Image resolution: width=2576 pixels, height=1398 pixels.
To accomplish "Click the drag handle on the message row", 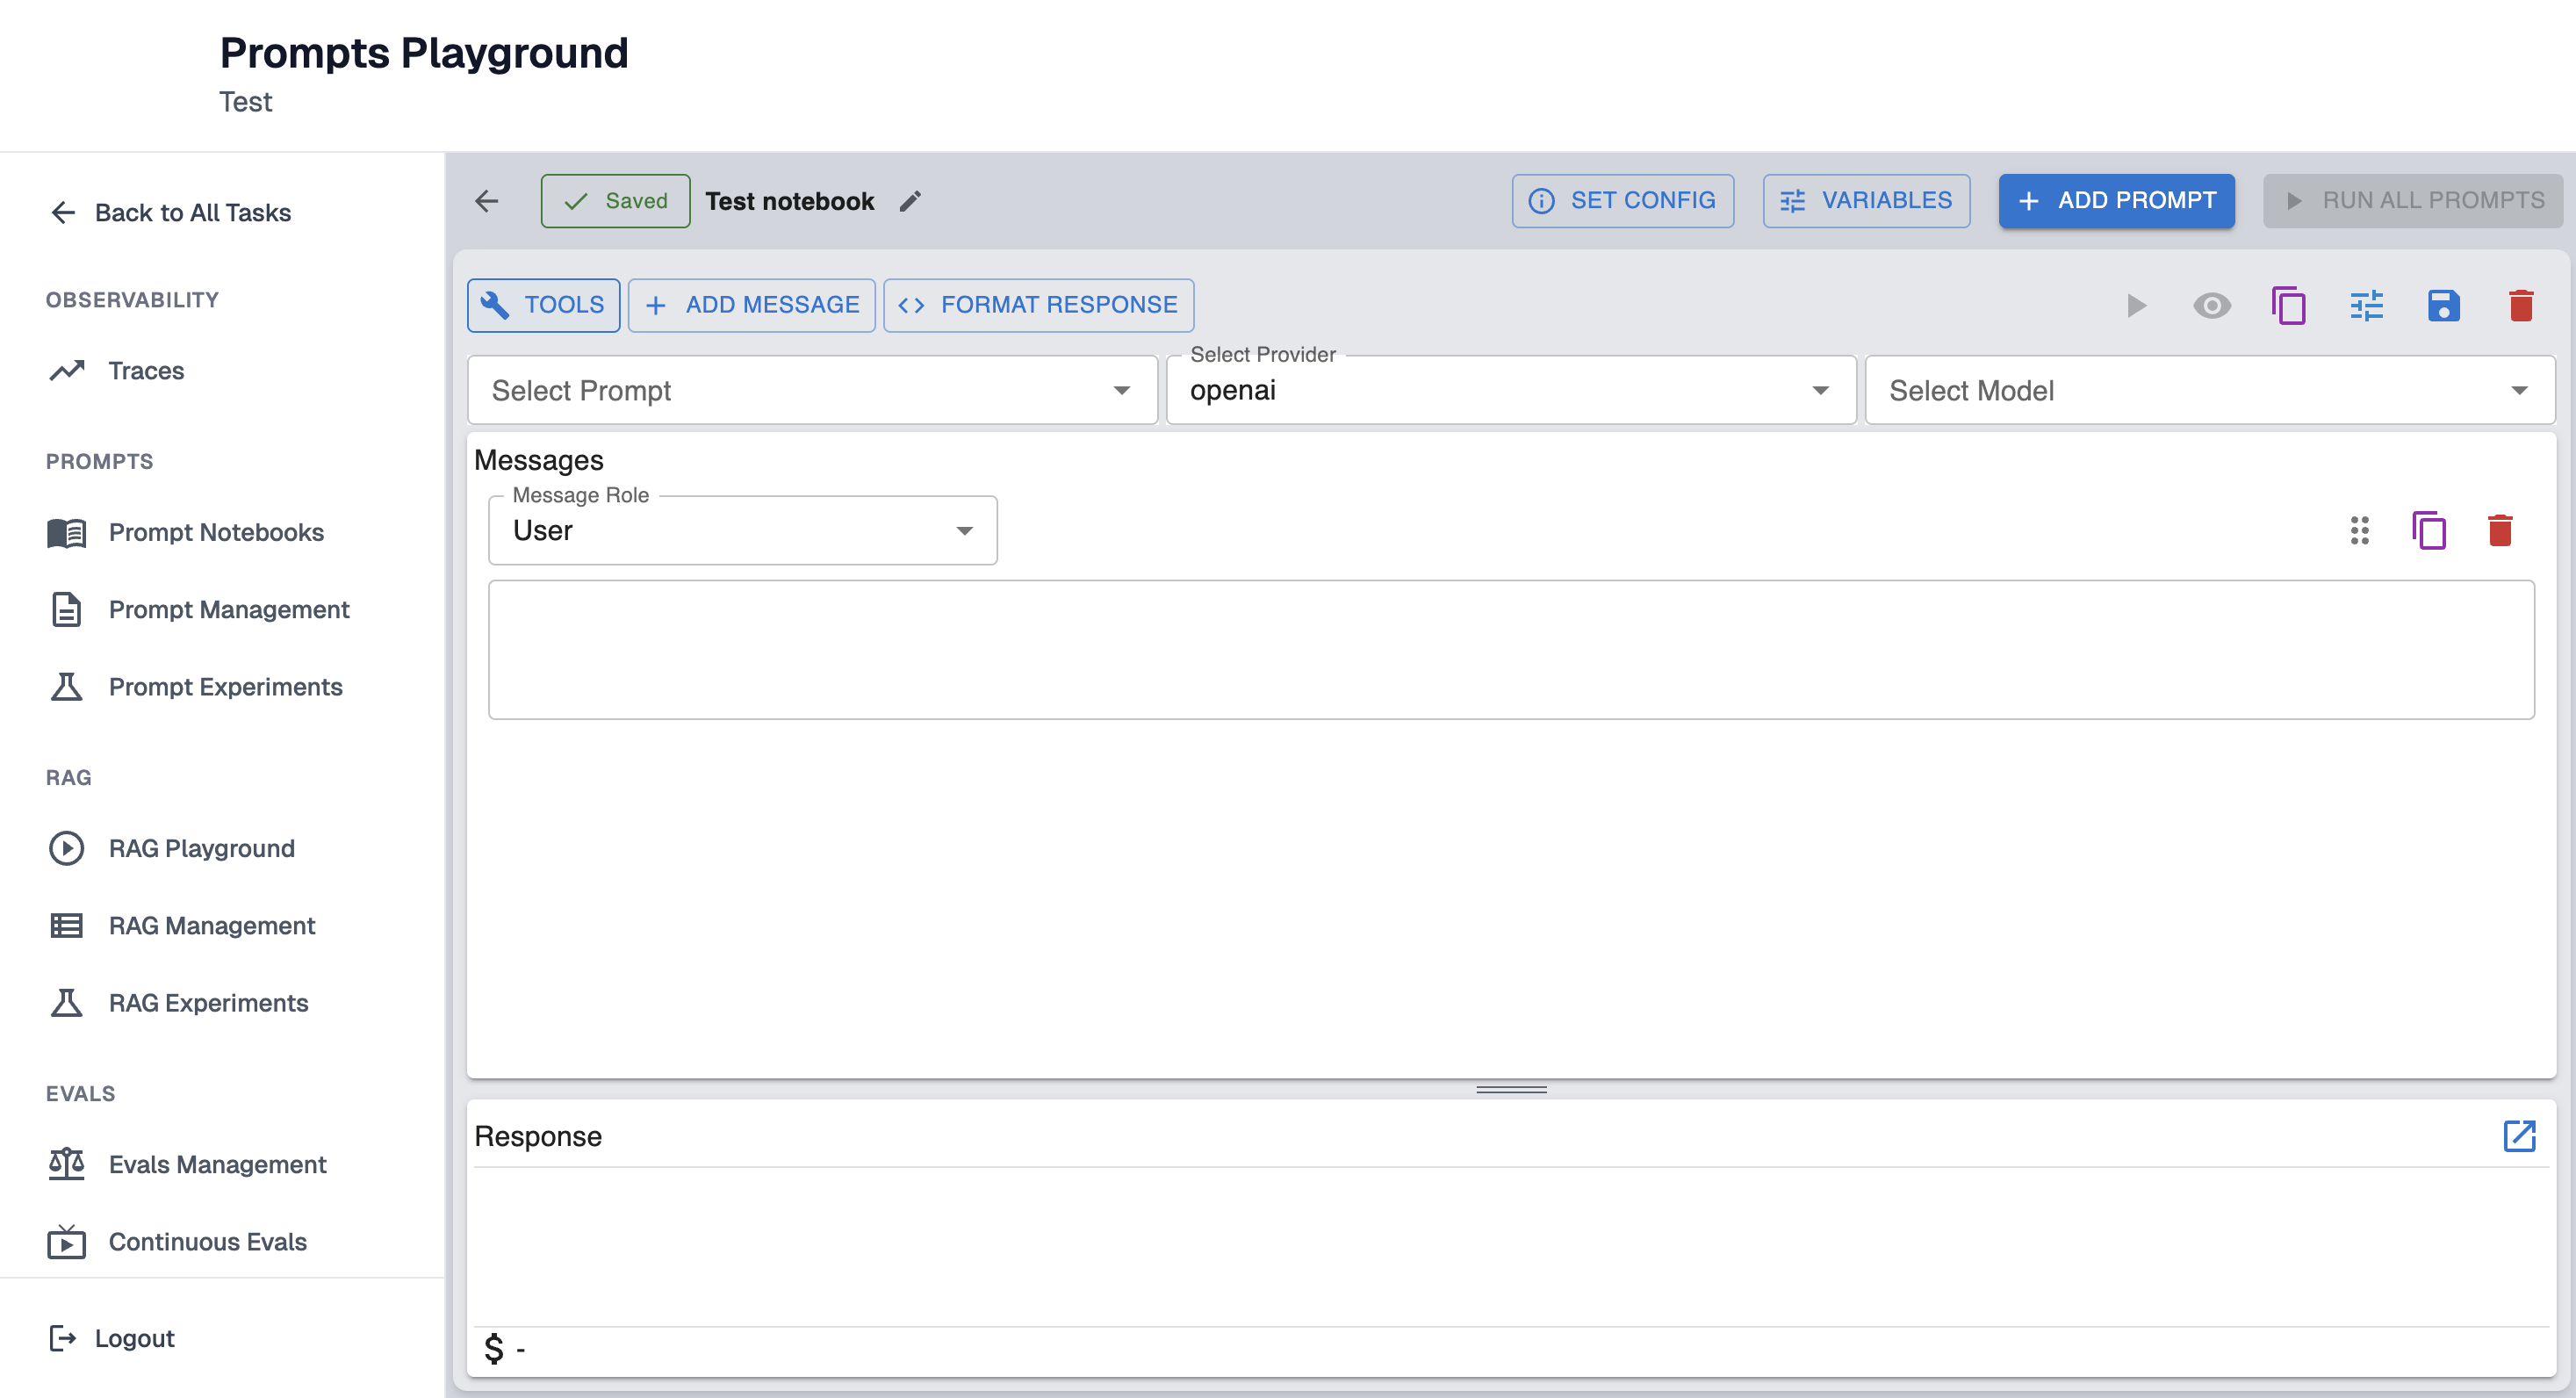I will [2359, 530].
